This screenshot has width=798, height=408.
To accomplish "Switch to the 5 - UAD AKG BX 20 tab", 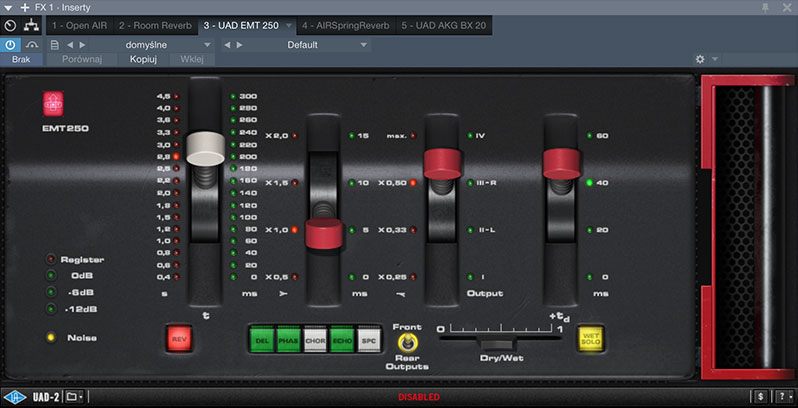I will (x=443, y=25).
